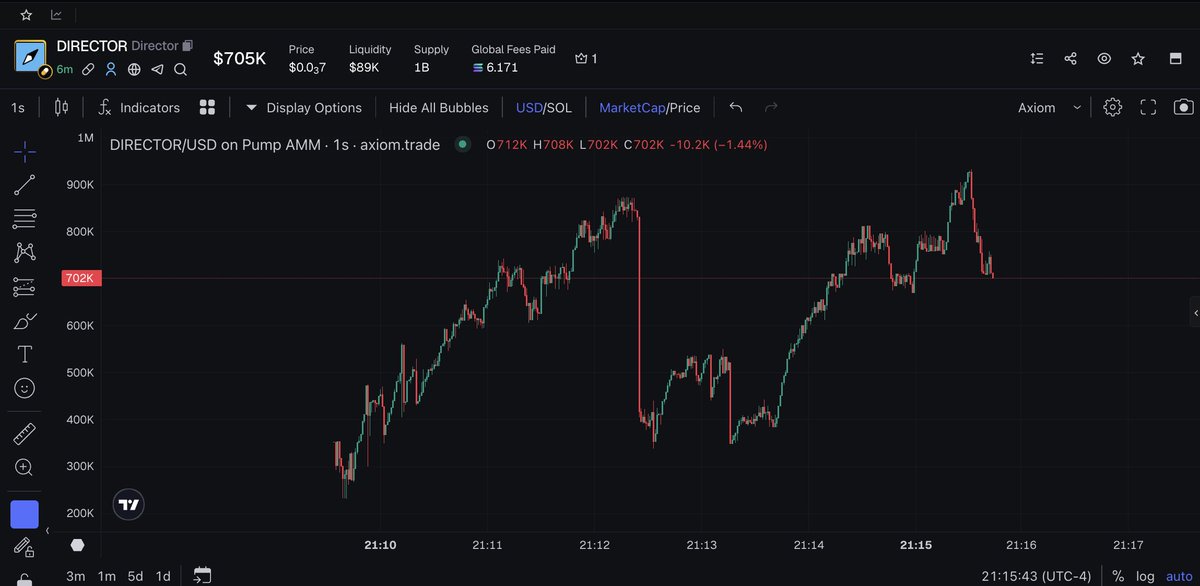
Task: Open the indicator templates grid icon
Action: point(207,107)
